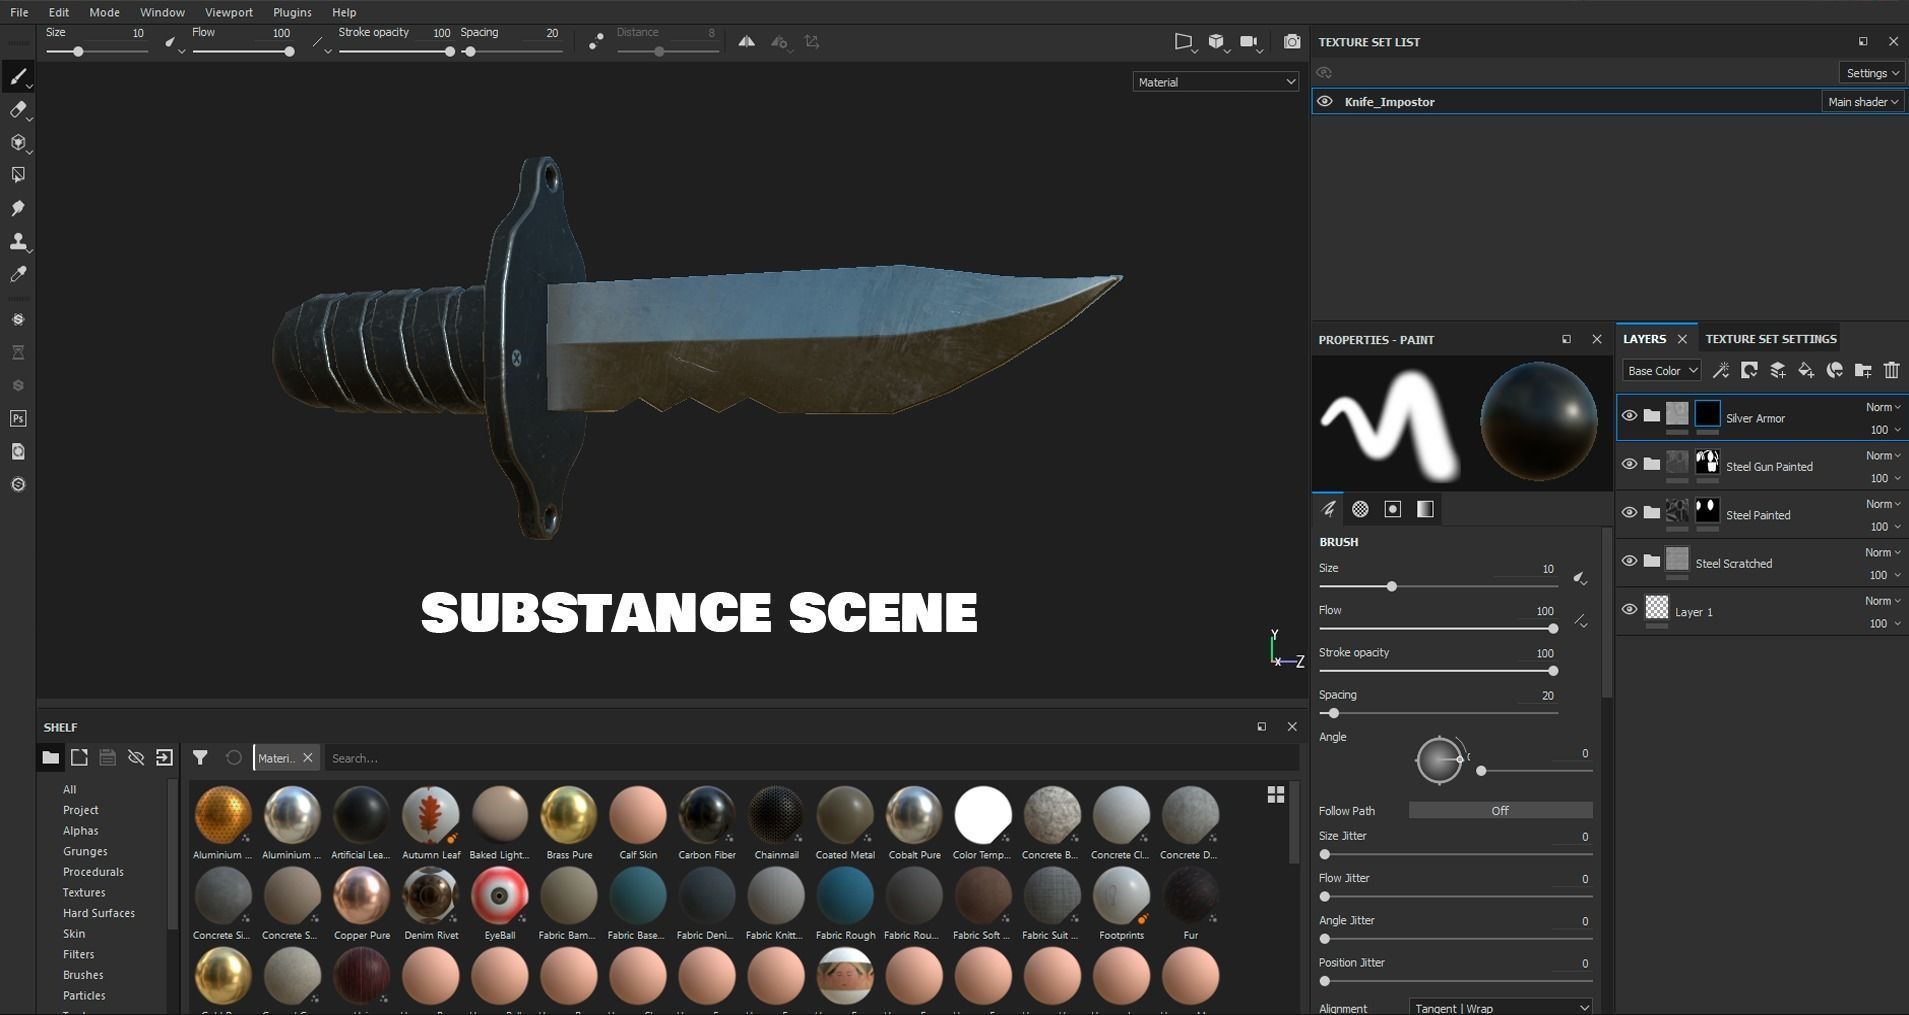The width and height of the screenshot is (1909, 1015).
Task: Toggle symmetry in top toolbar
Action: click(x=747, y=42)
